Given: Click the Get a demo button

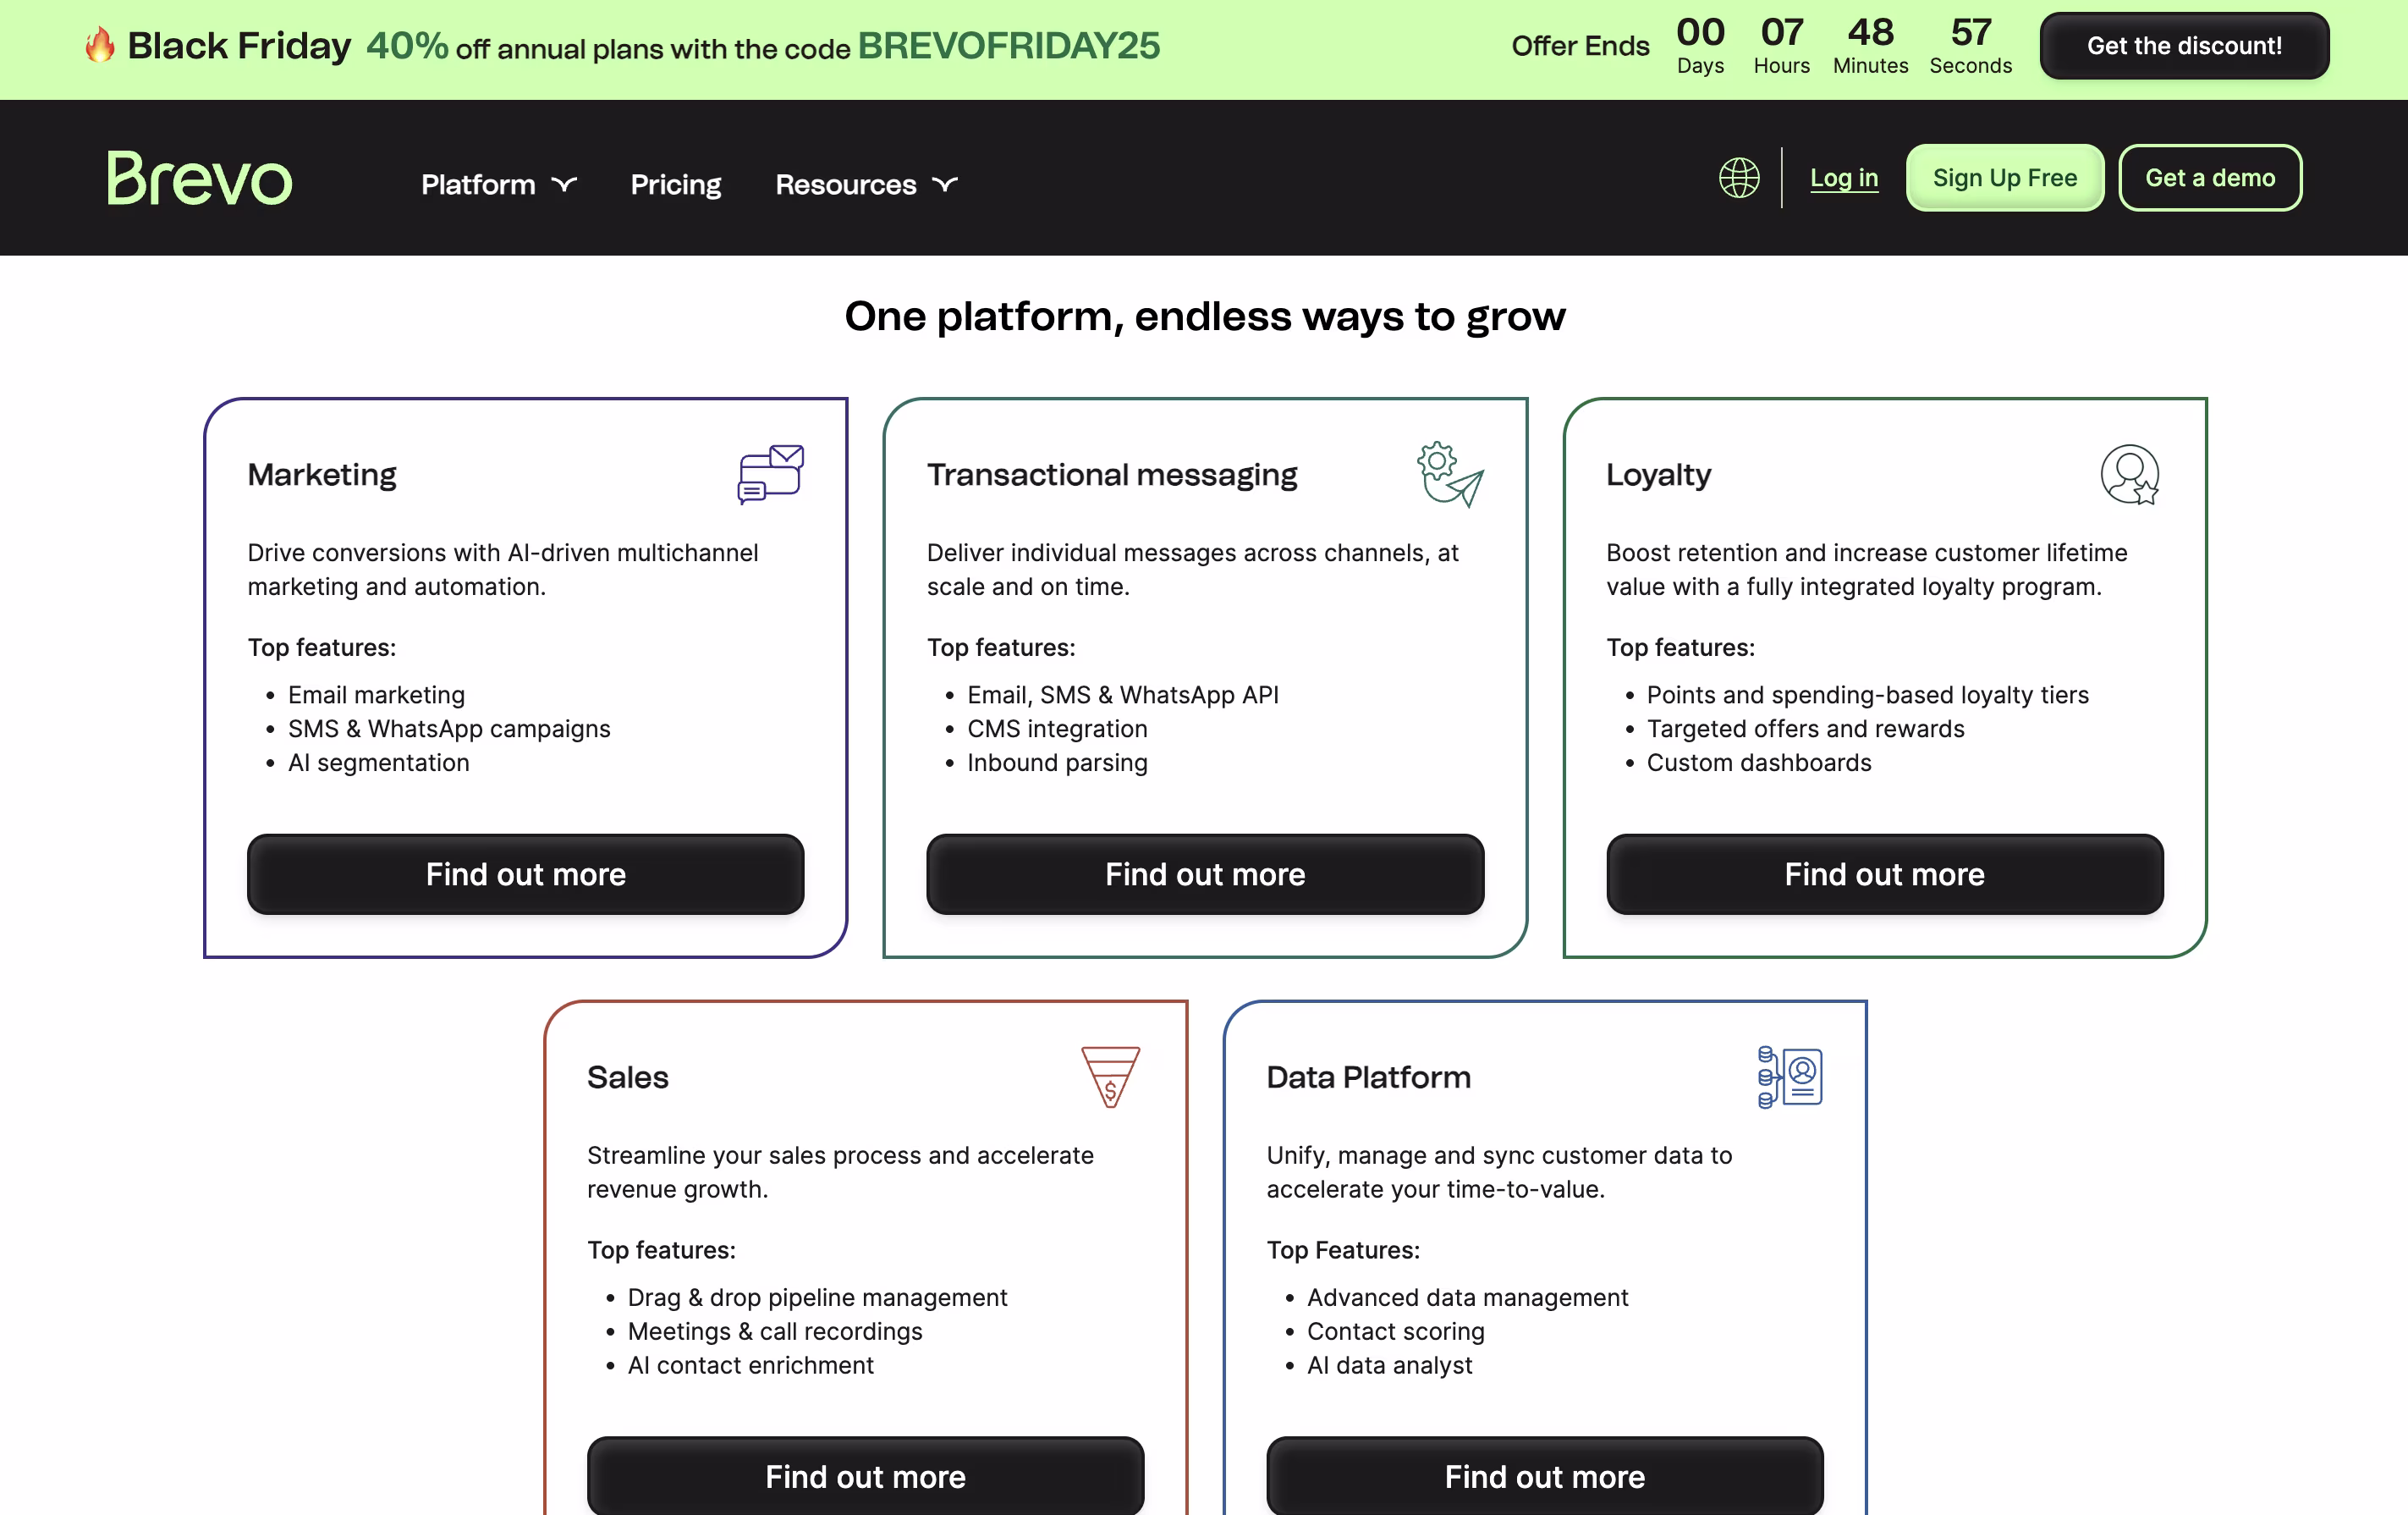Looking at the screenshot, I should [2210, 177].
